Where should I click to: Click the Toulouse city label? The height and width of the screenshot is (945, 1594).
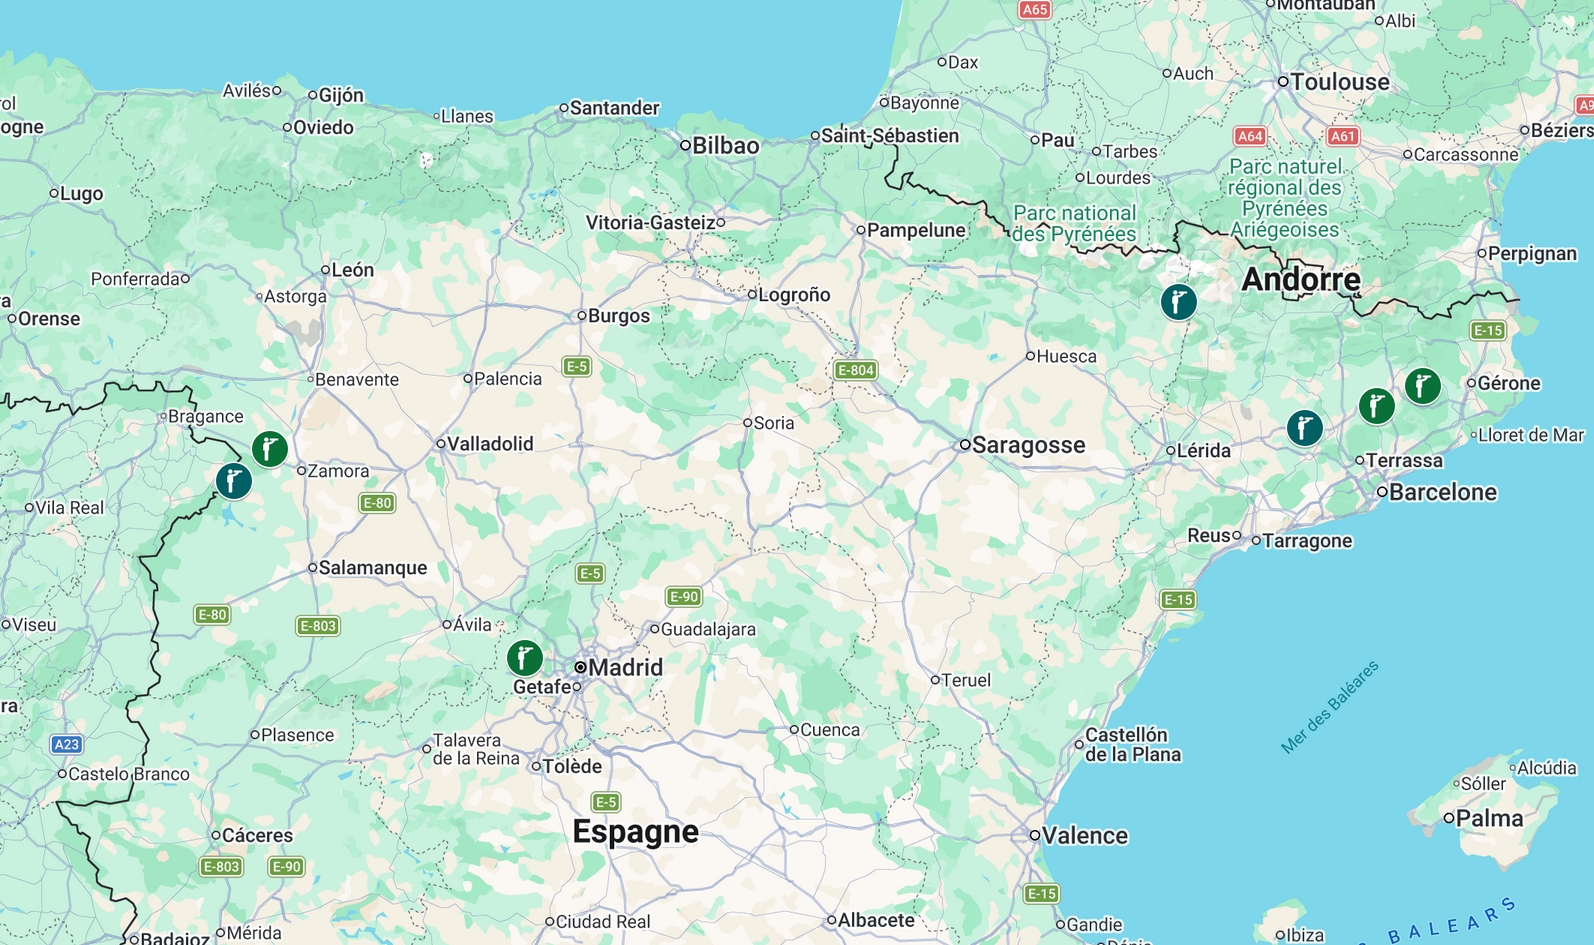point(1340,82)
